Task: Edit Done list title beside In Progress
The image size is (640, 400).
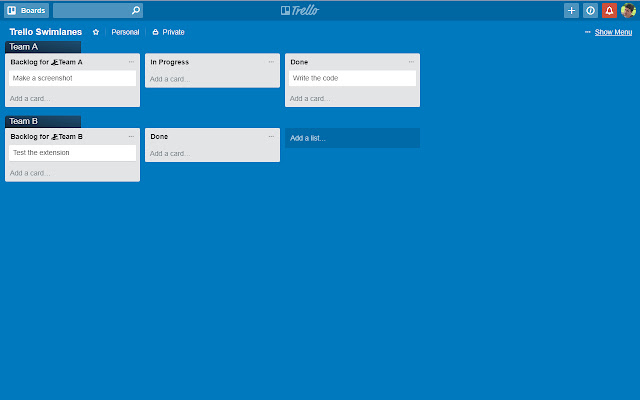Action: click(x=299, y=62)
